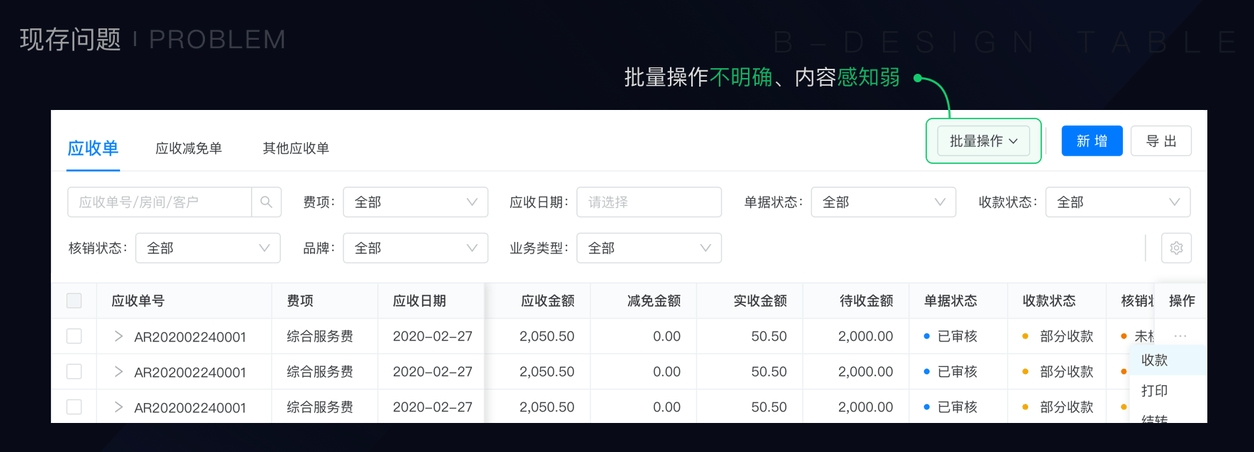Open the 批量操作 dropdown
This screenshot has height=452, width=1254.
coord(983,141)
